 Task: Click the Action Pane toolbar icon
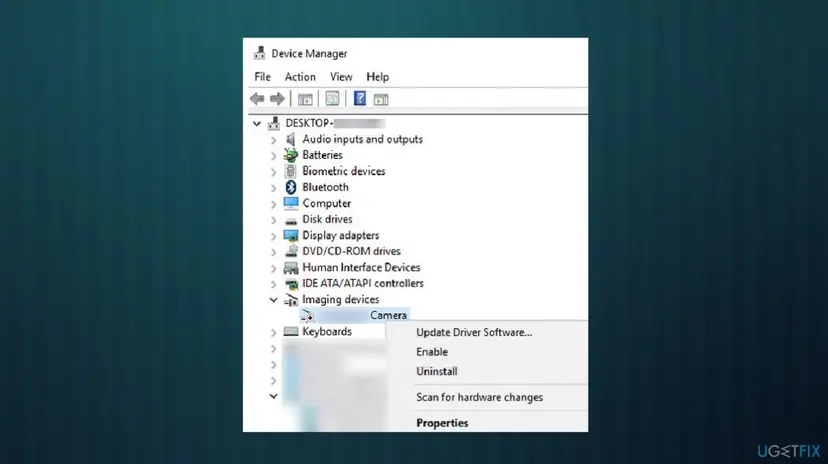click(x=381, y=99)
